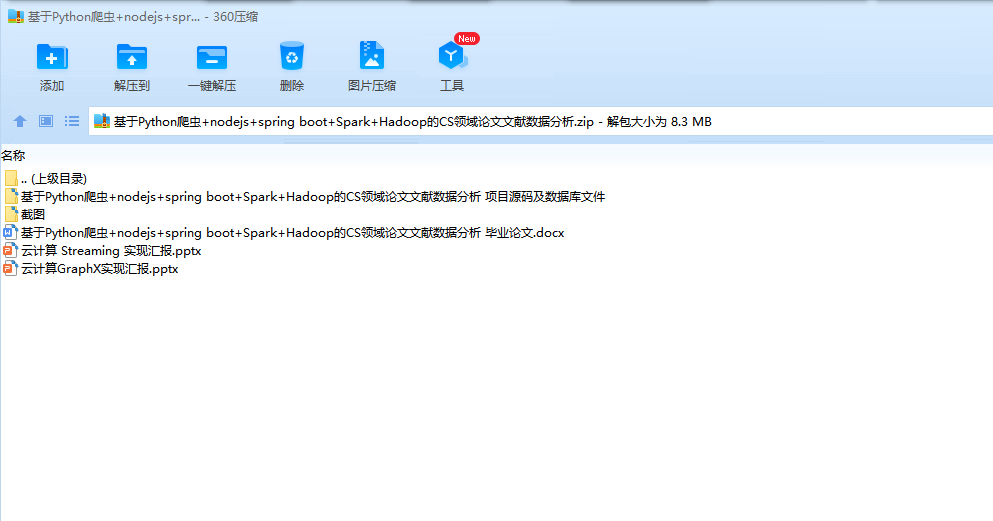Click the folder icon of 截图
The image size is (993, 521).
(11, 215)
